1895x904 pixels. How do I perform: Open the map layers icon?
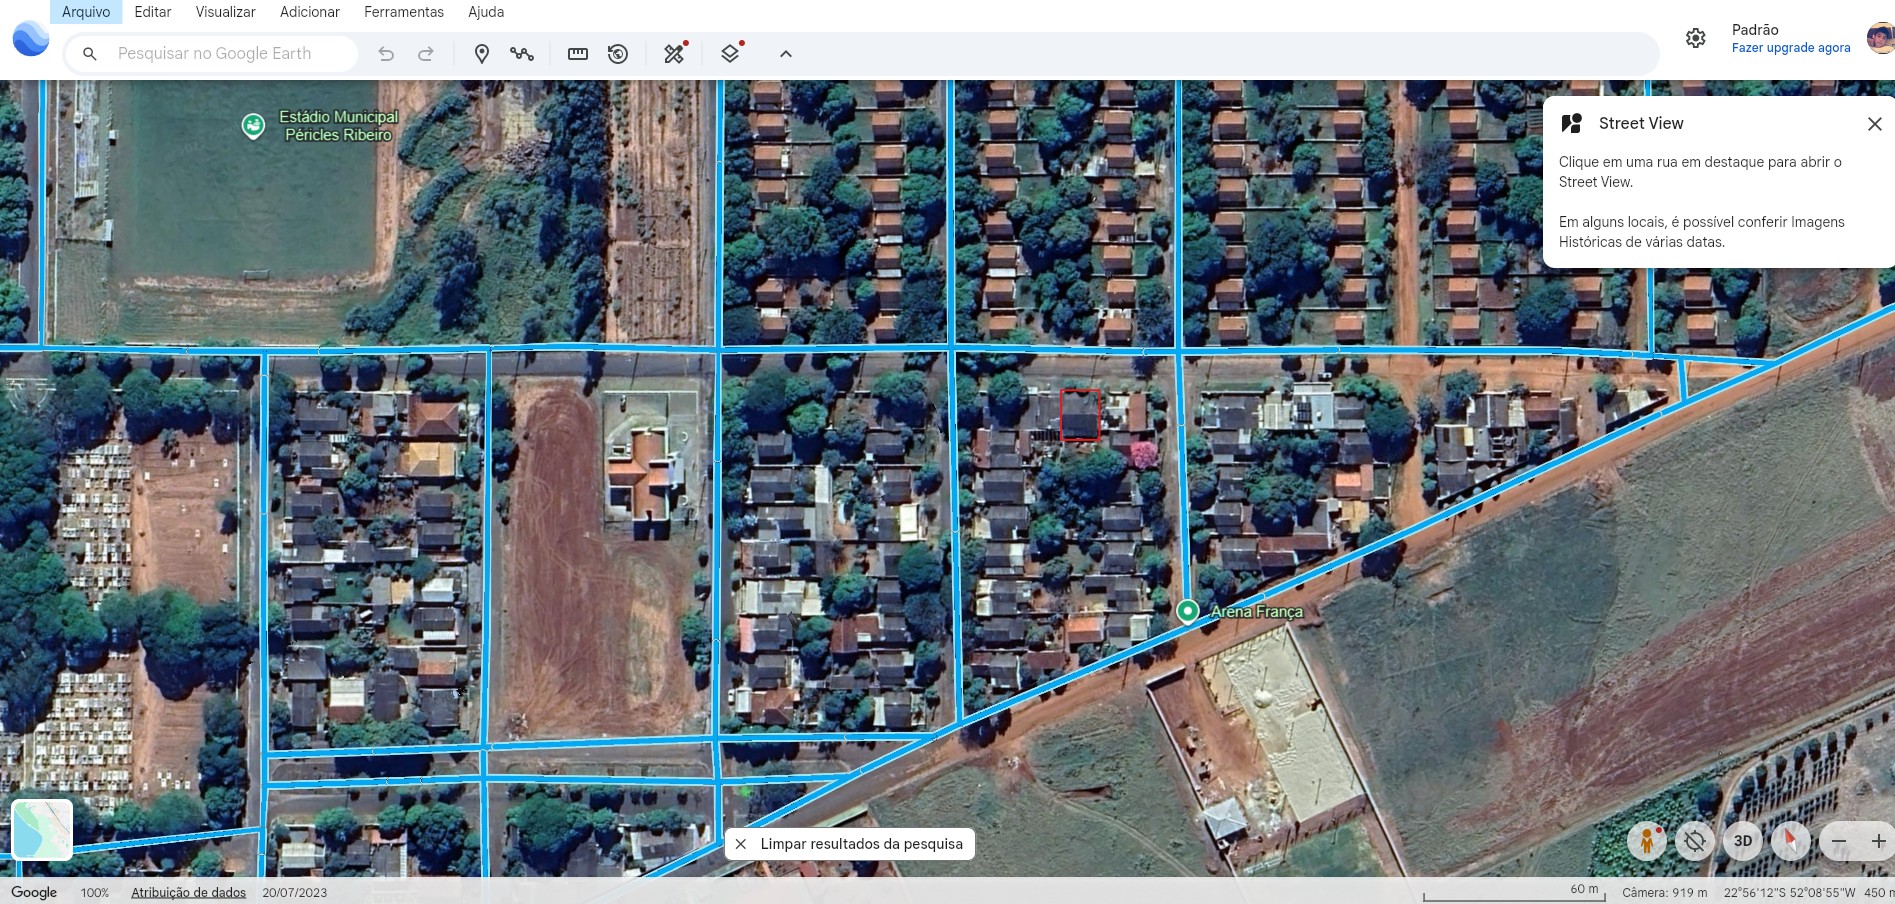(x=730, y=54)
